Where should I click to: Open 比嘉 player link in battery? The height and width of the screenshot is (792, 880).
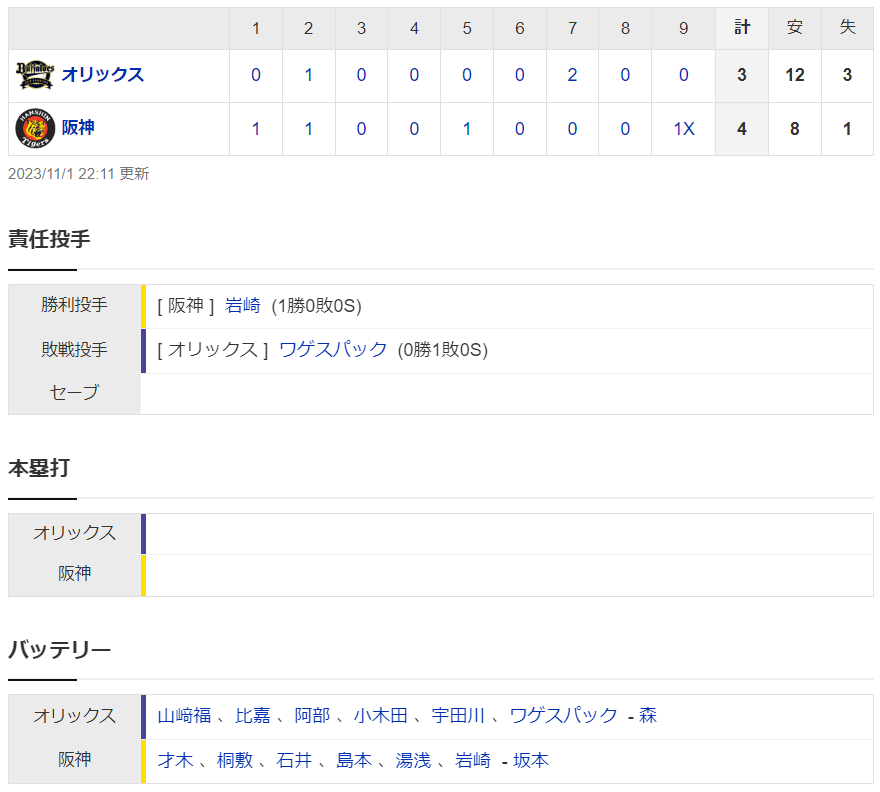(x=253, y=716)
